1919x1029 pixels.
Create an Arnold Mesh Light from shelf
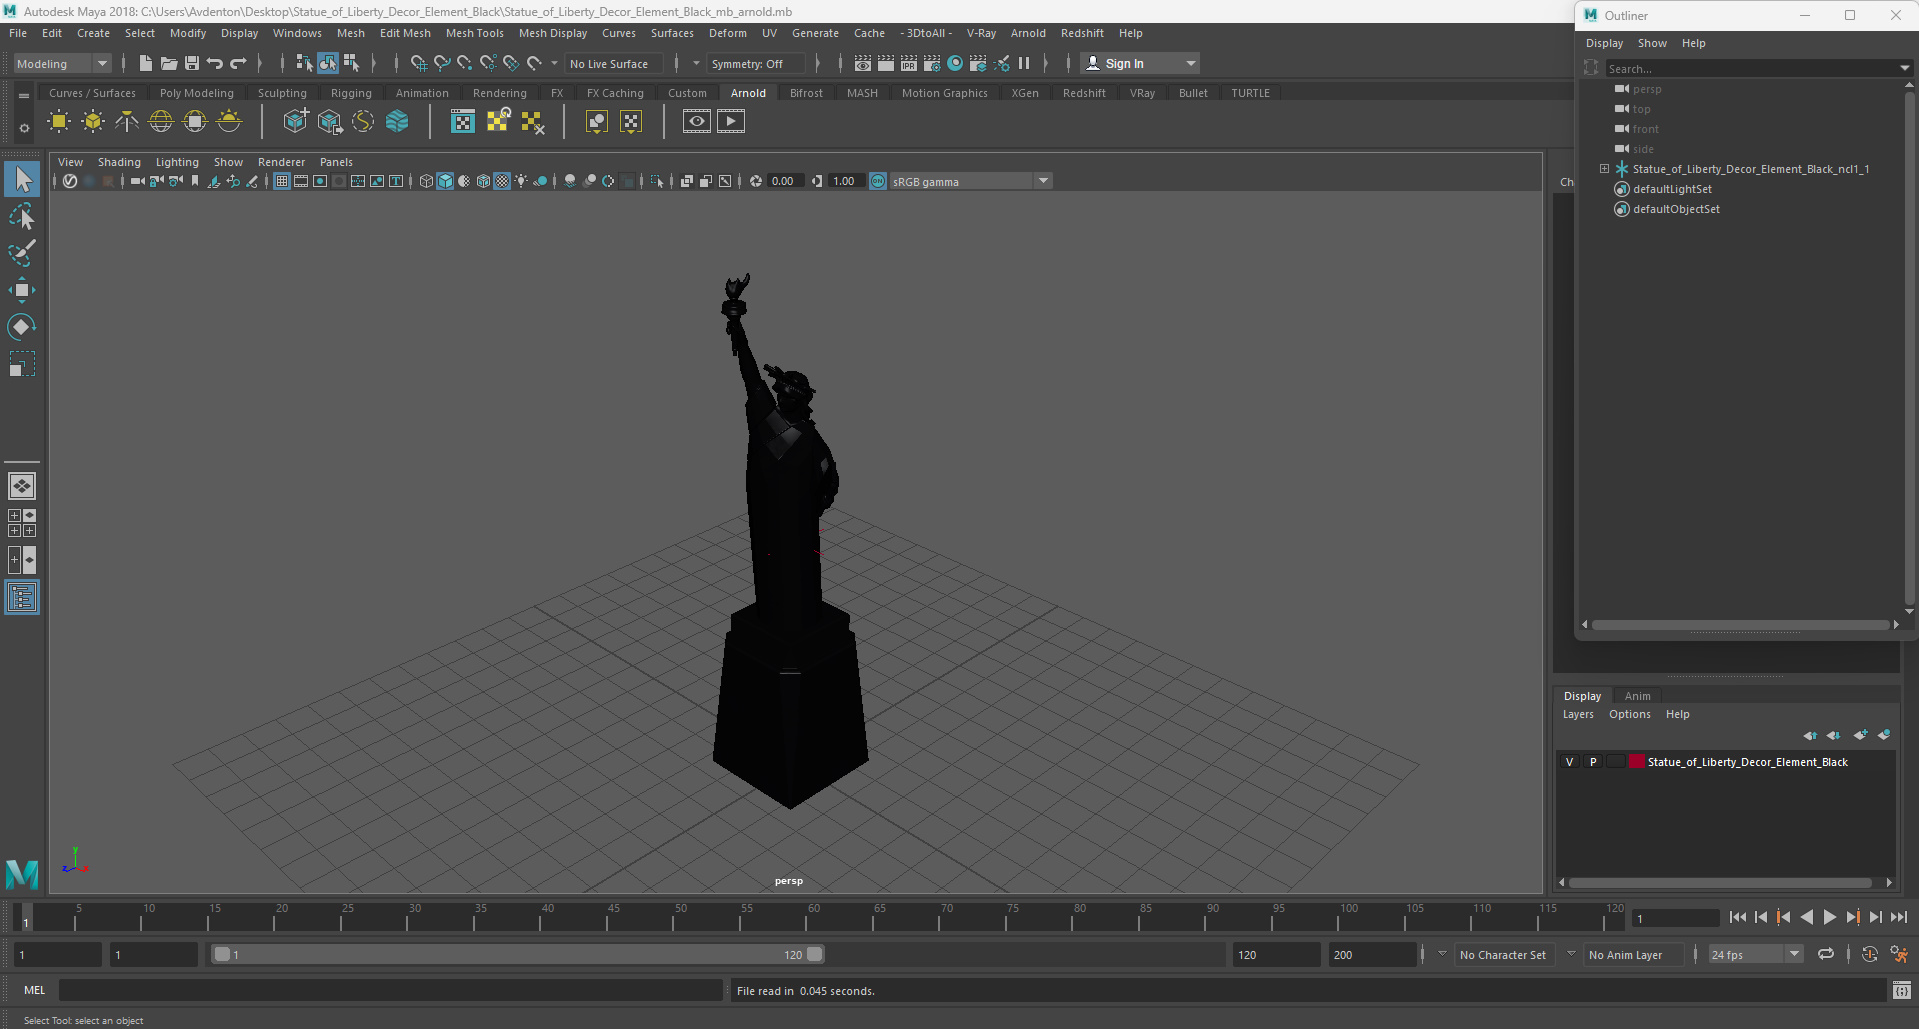pyautogui.click(x=93, y=122)
